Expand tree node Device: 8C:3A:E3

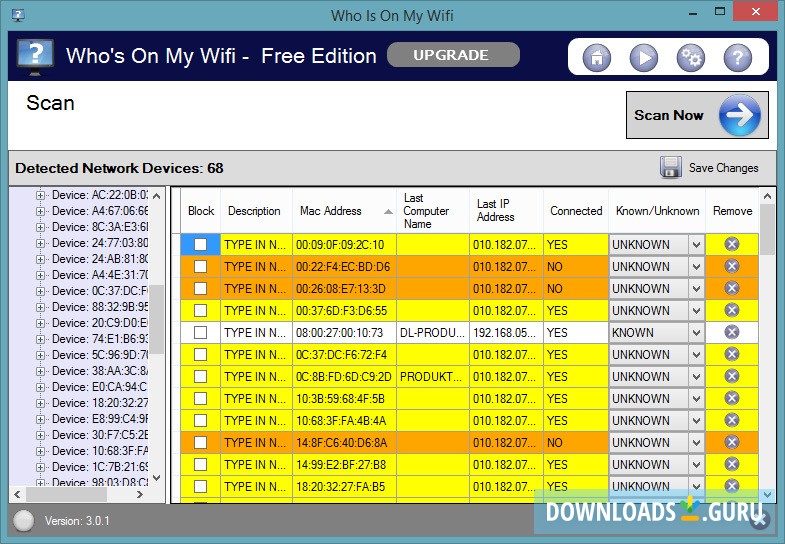pyautogui.click(x=40, y=227)
